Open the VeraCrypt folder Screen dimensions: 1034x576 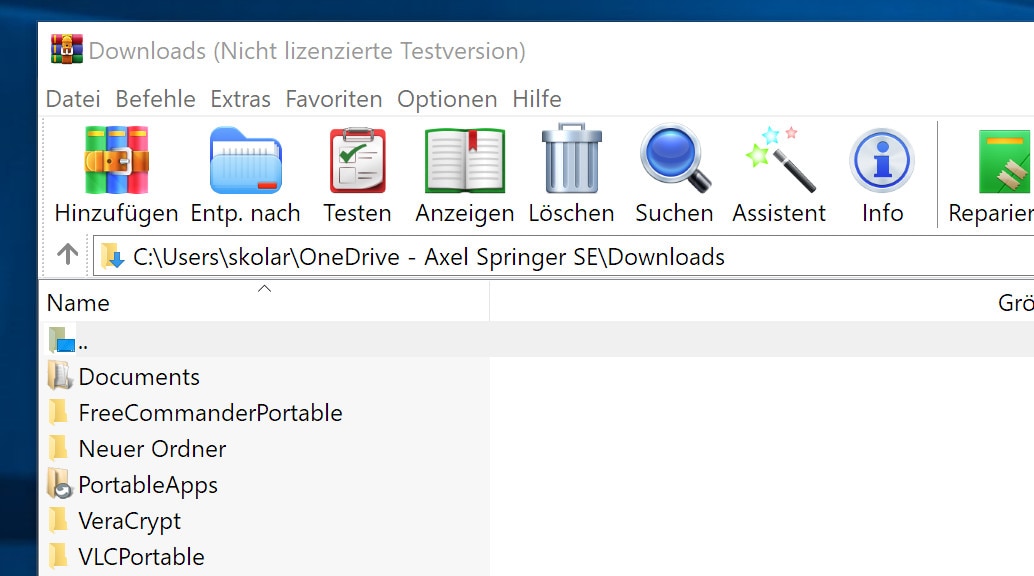tap(129, 520)
